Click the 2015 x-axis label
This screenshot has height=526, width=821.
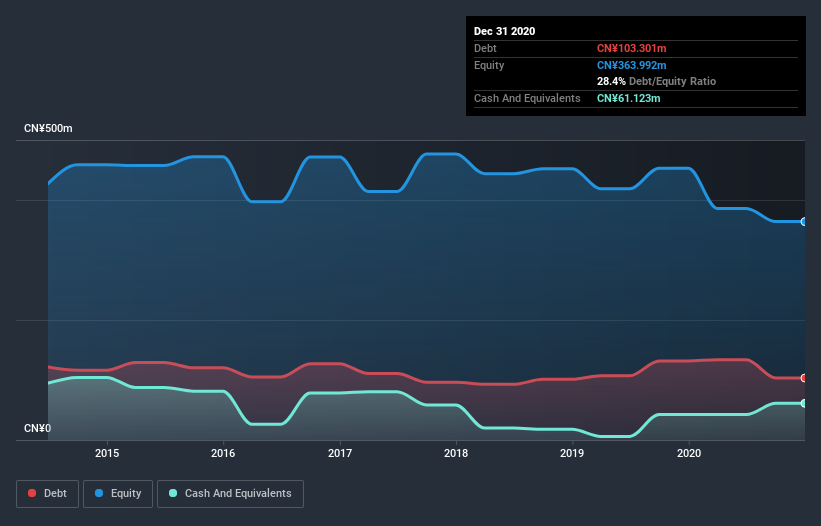[x=107, y=453]
